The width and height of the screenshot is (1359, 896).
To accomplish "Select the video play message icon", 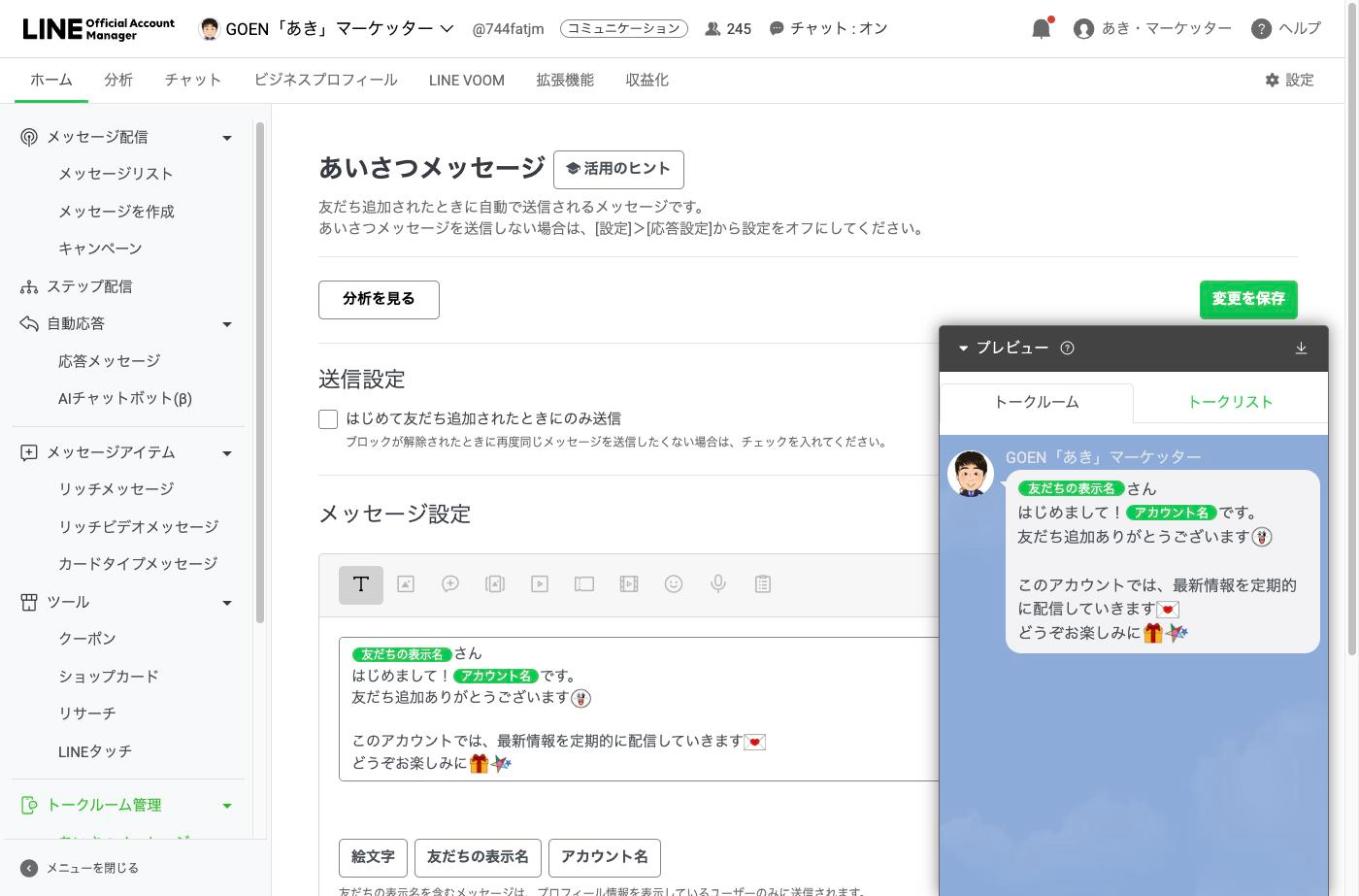I will 540,585.
